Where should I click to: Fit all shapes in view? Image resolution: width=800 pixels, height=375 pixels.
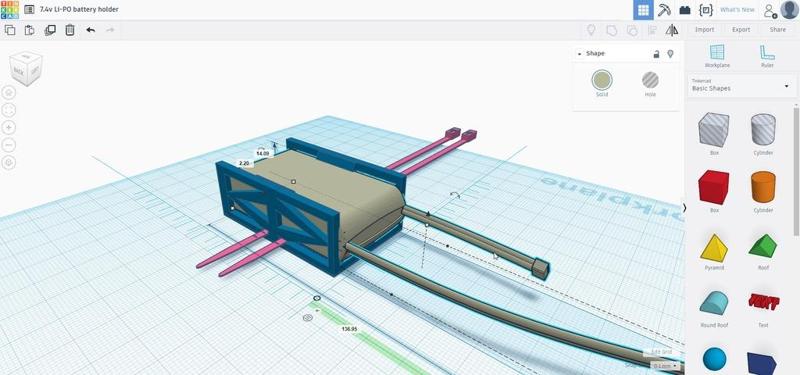(9, 110)
